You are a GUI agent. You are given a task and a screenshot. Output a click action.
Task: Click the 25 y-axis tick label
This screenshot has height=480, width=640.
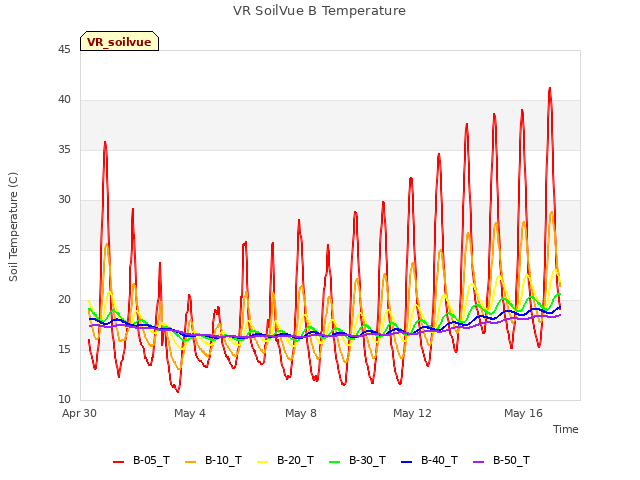64,250
